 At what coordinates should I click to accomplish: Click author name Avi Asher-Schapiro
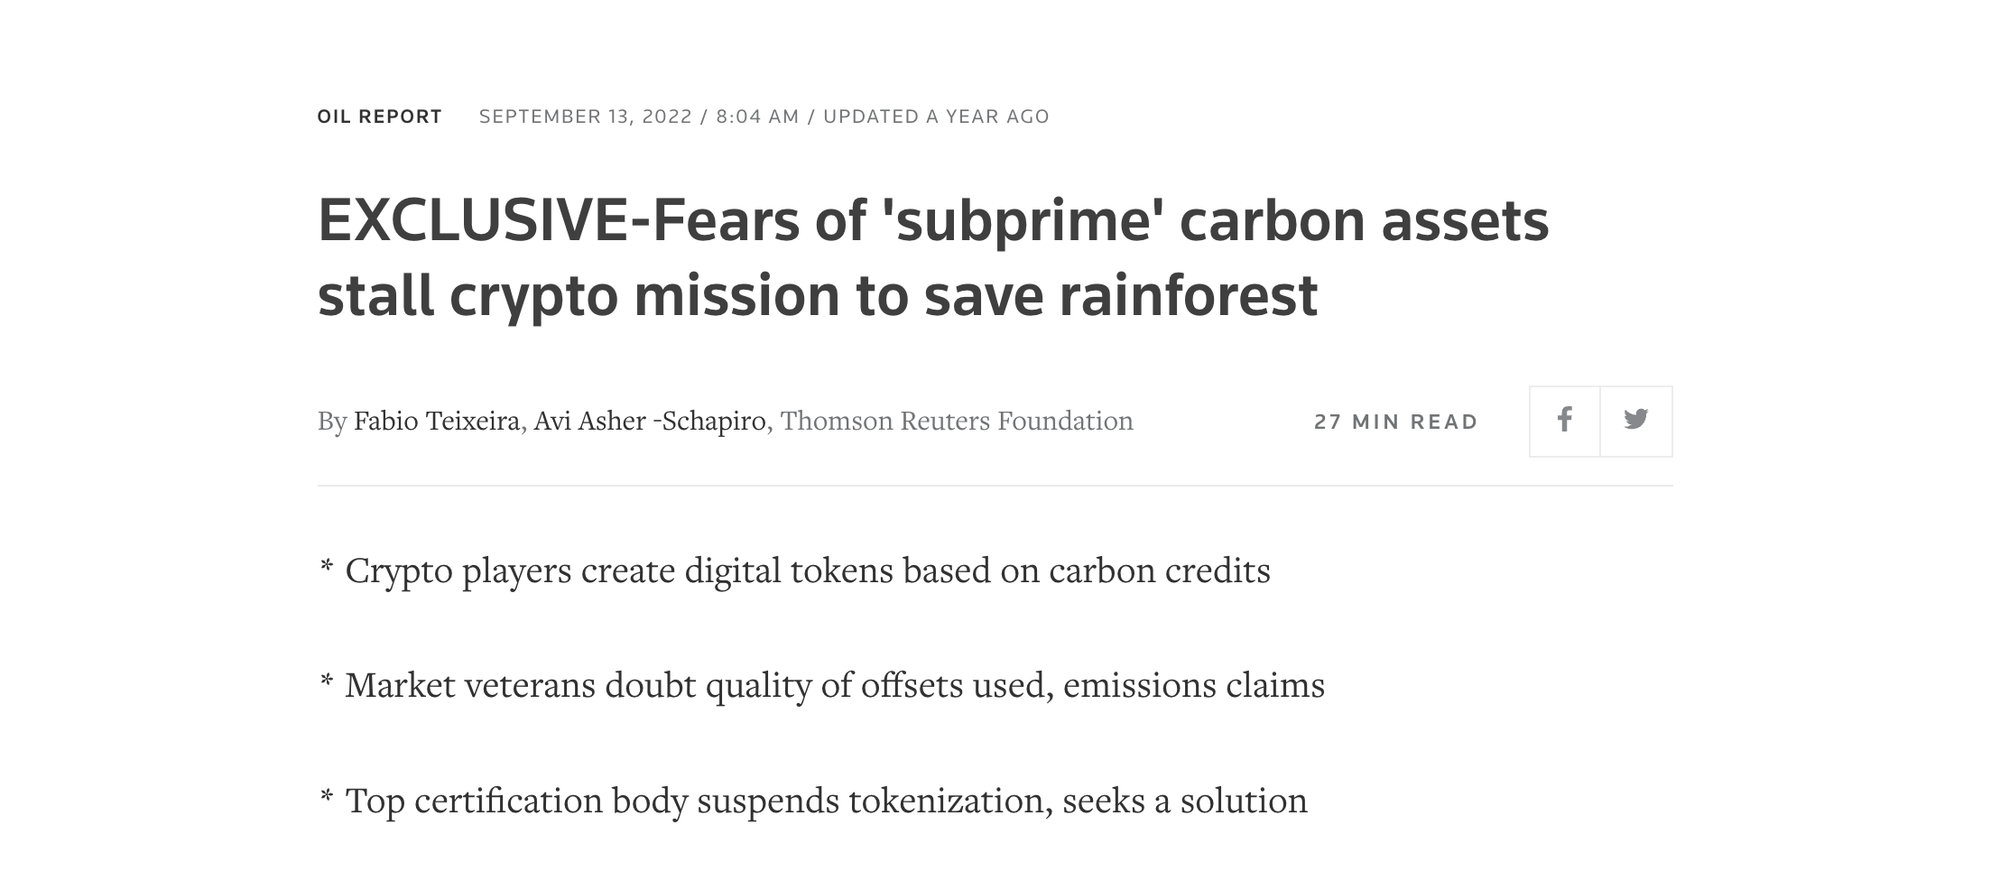pyautogui.click(x=649, y=421)
